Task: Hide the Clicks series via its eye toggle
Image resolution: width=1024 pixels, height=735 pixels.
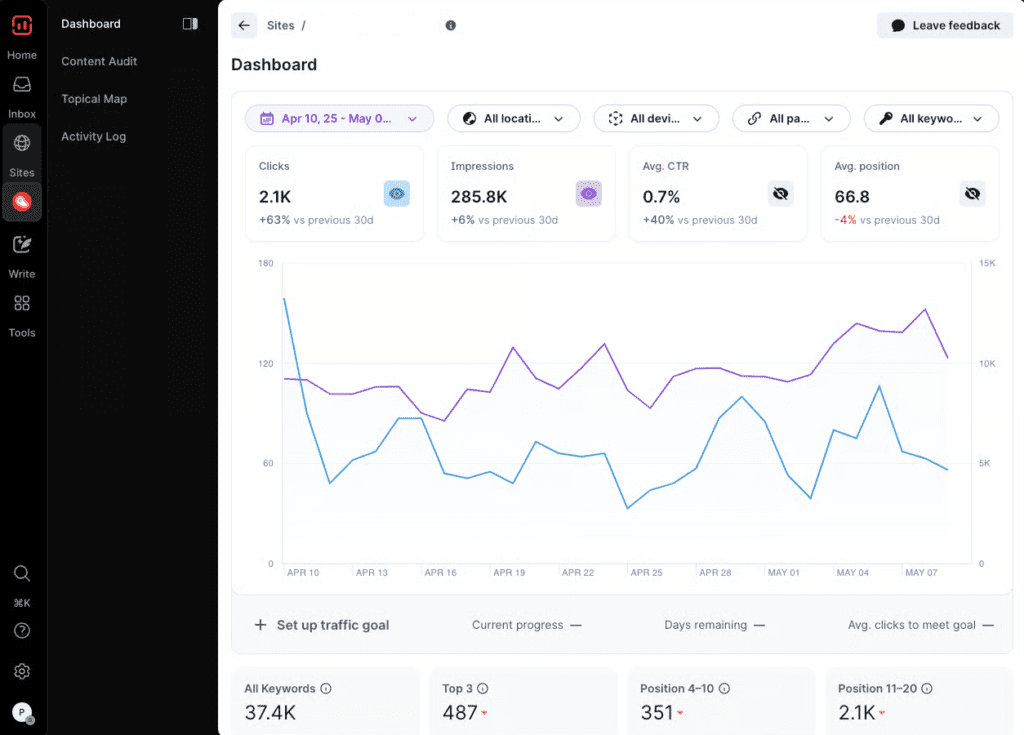Action: click(x=396, y=193)
